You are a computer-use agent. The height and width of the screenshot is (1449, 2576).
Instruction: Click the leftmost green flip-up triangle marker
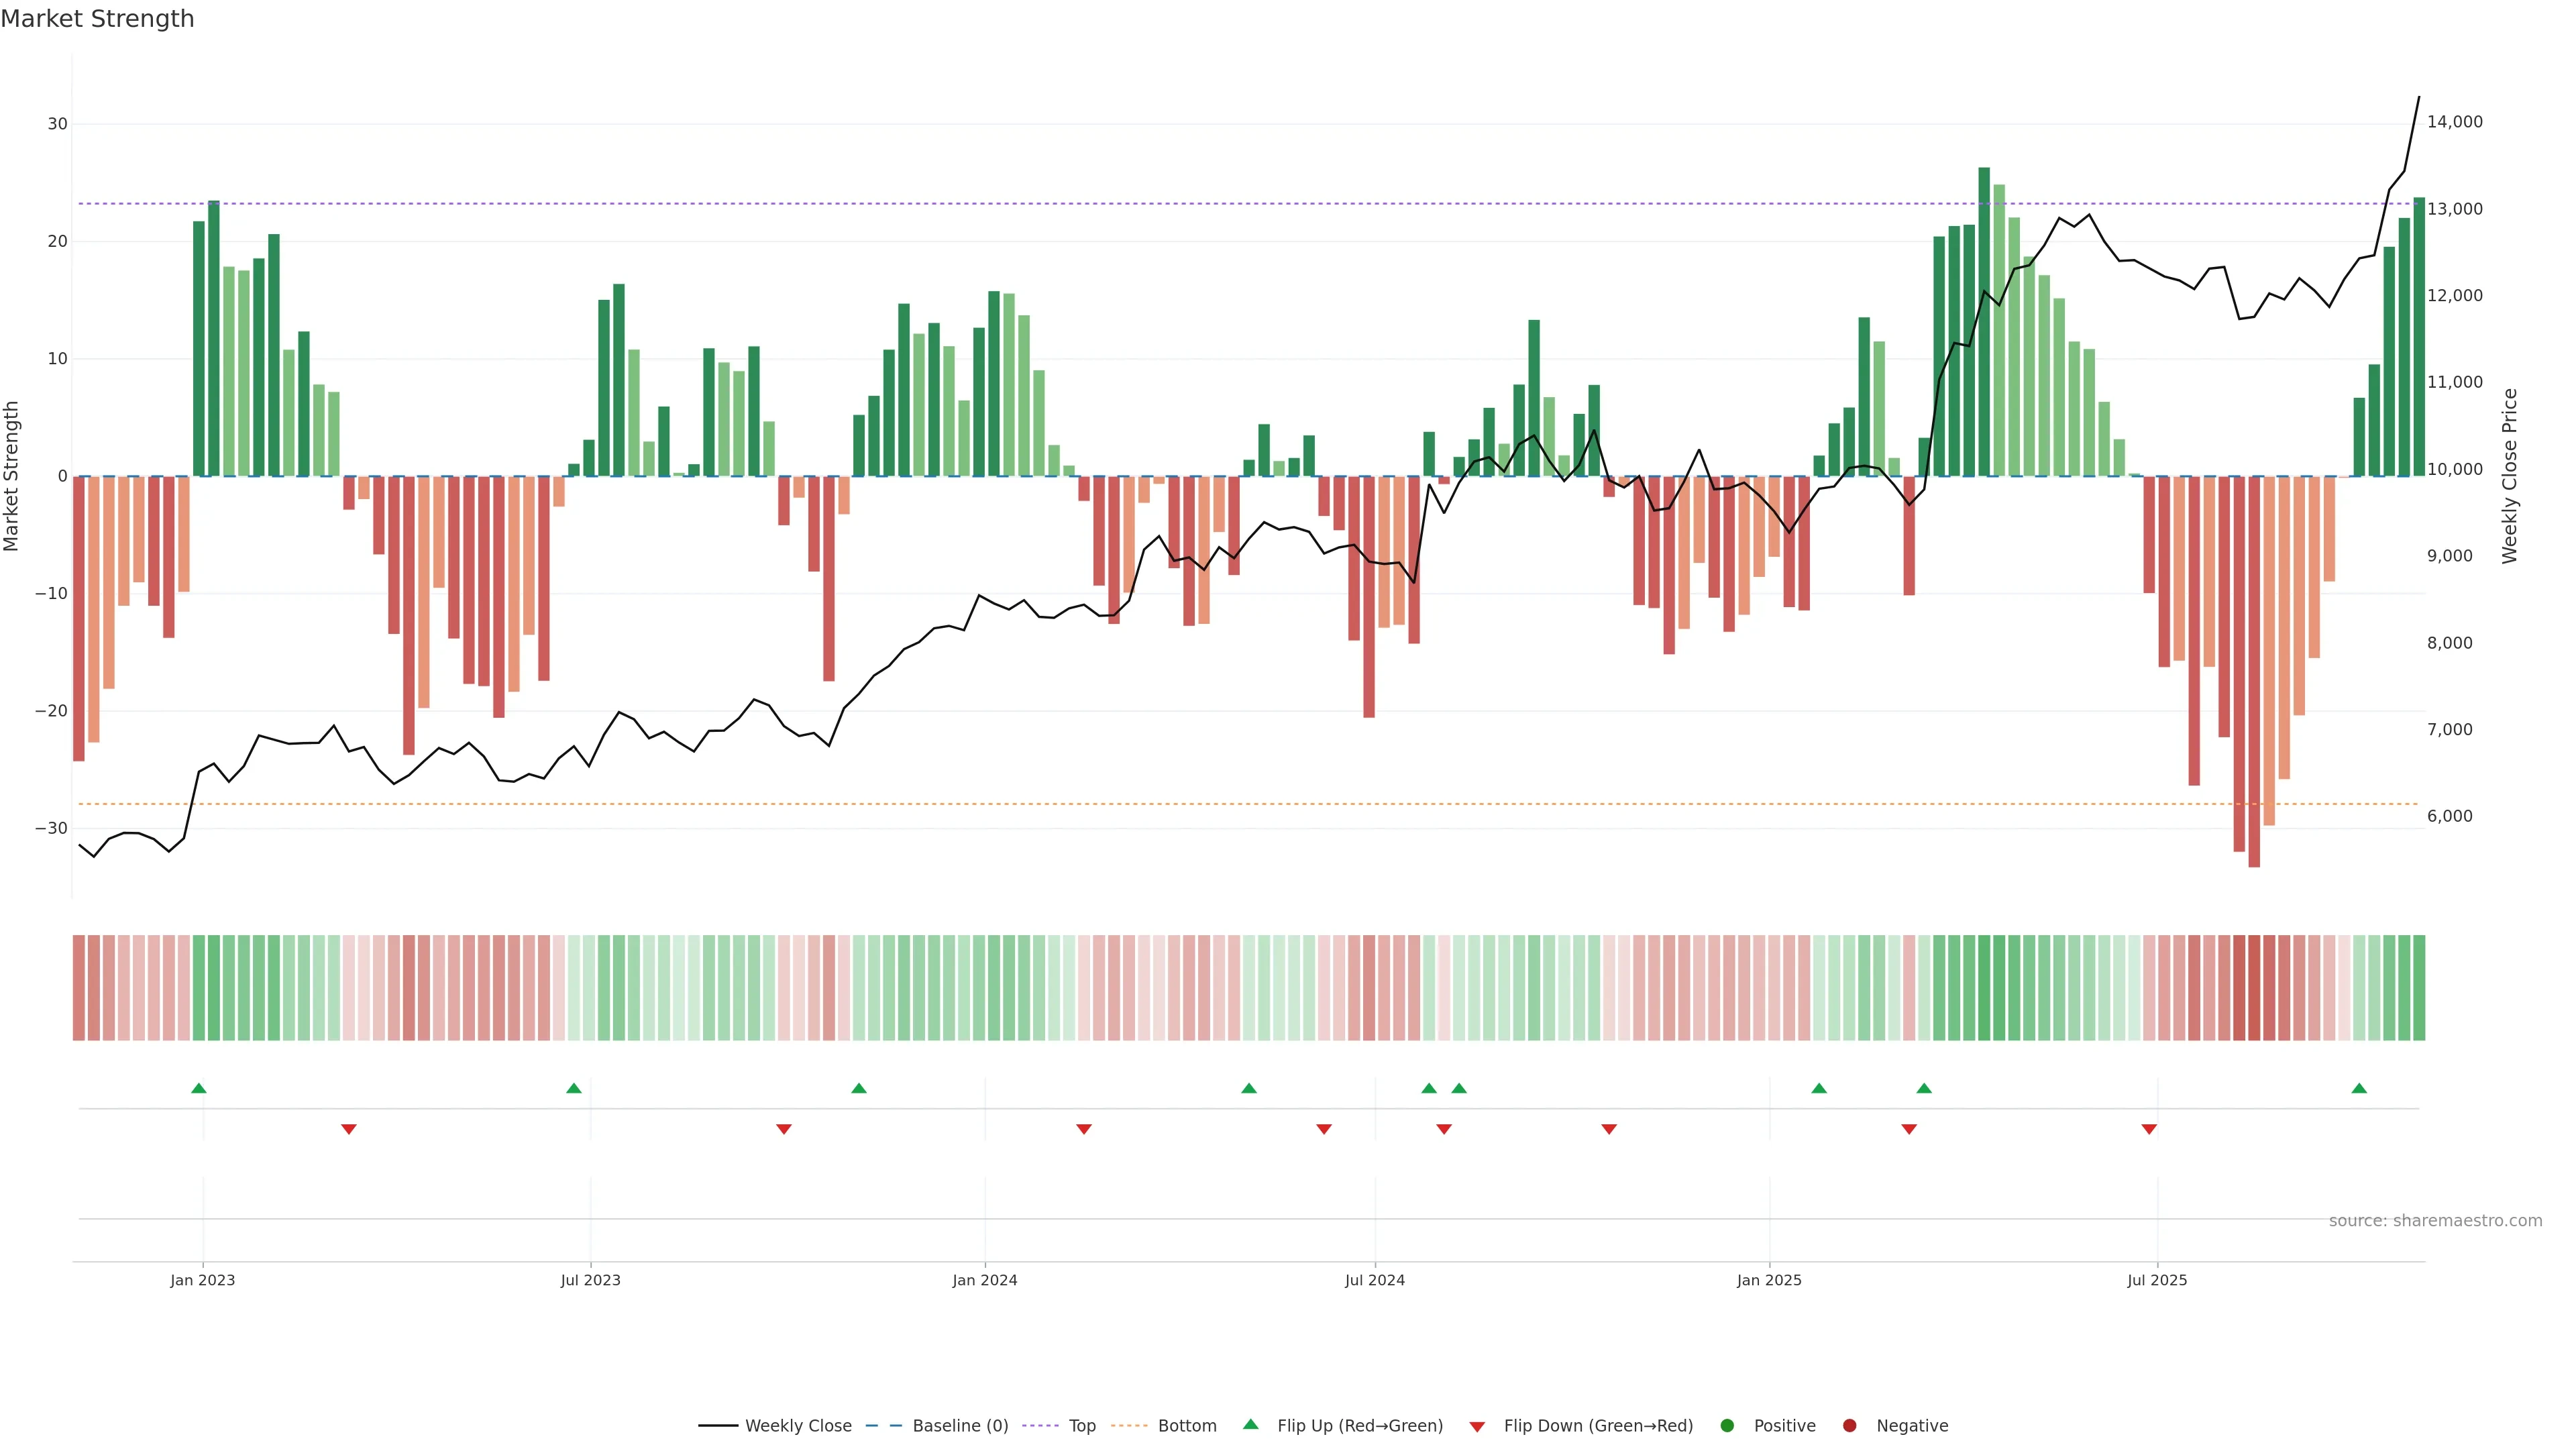(x=199, y=1088)
